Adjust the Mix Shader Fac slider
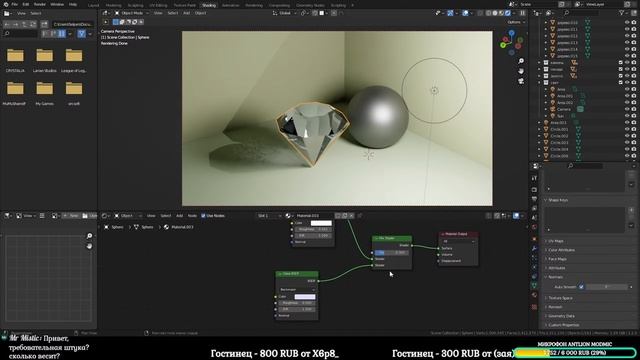 391,253
